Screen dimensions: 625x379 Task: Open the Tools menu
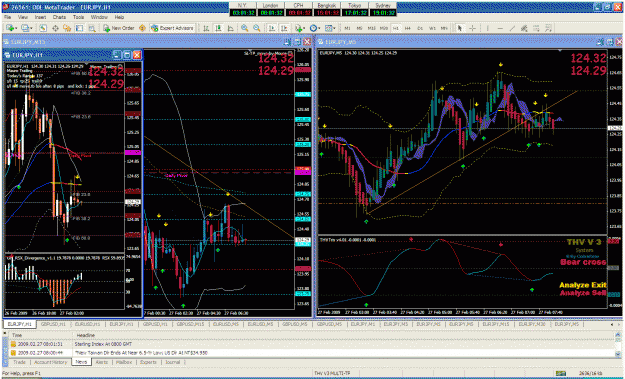click(79, 17)
